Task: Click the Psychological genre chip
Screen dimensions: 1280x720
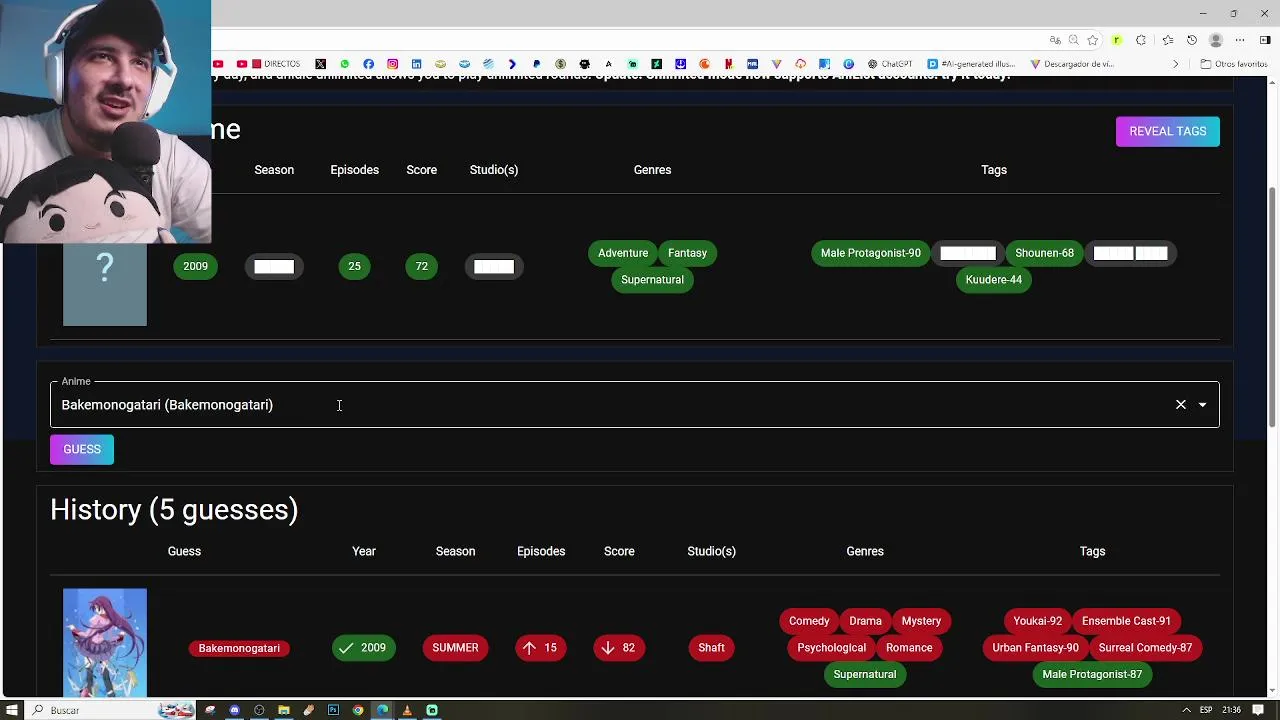Action: click(x=831, y=648)
